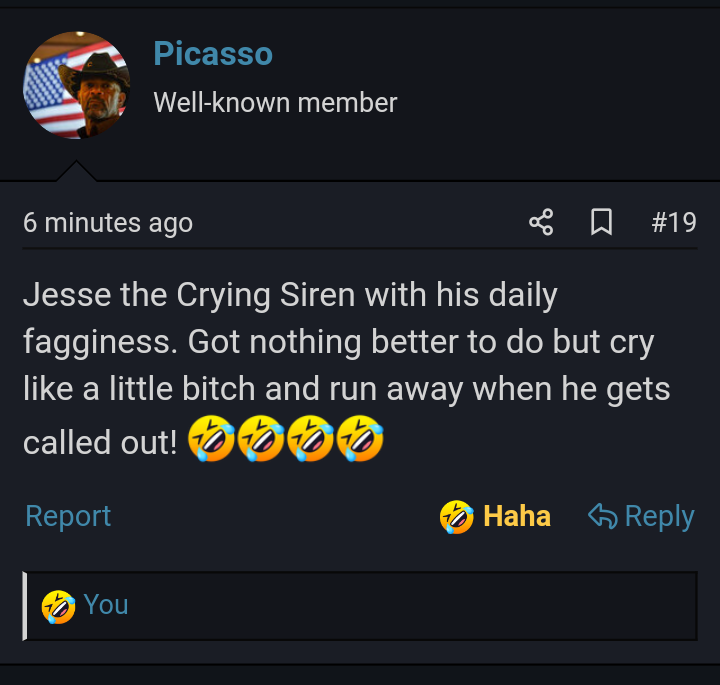This screenshot has height=685, width=720.
Task: Click the share icon on the post
Action: tap(541, 222)
